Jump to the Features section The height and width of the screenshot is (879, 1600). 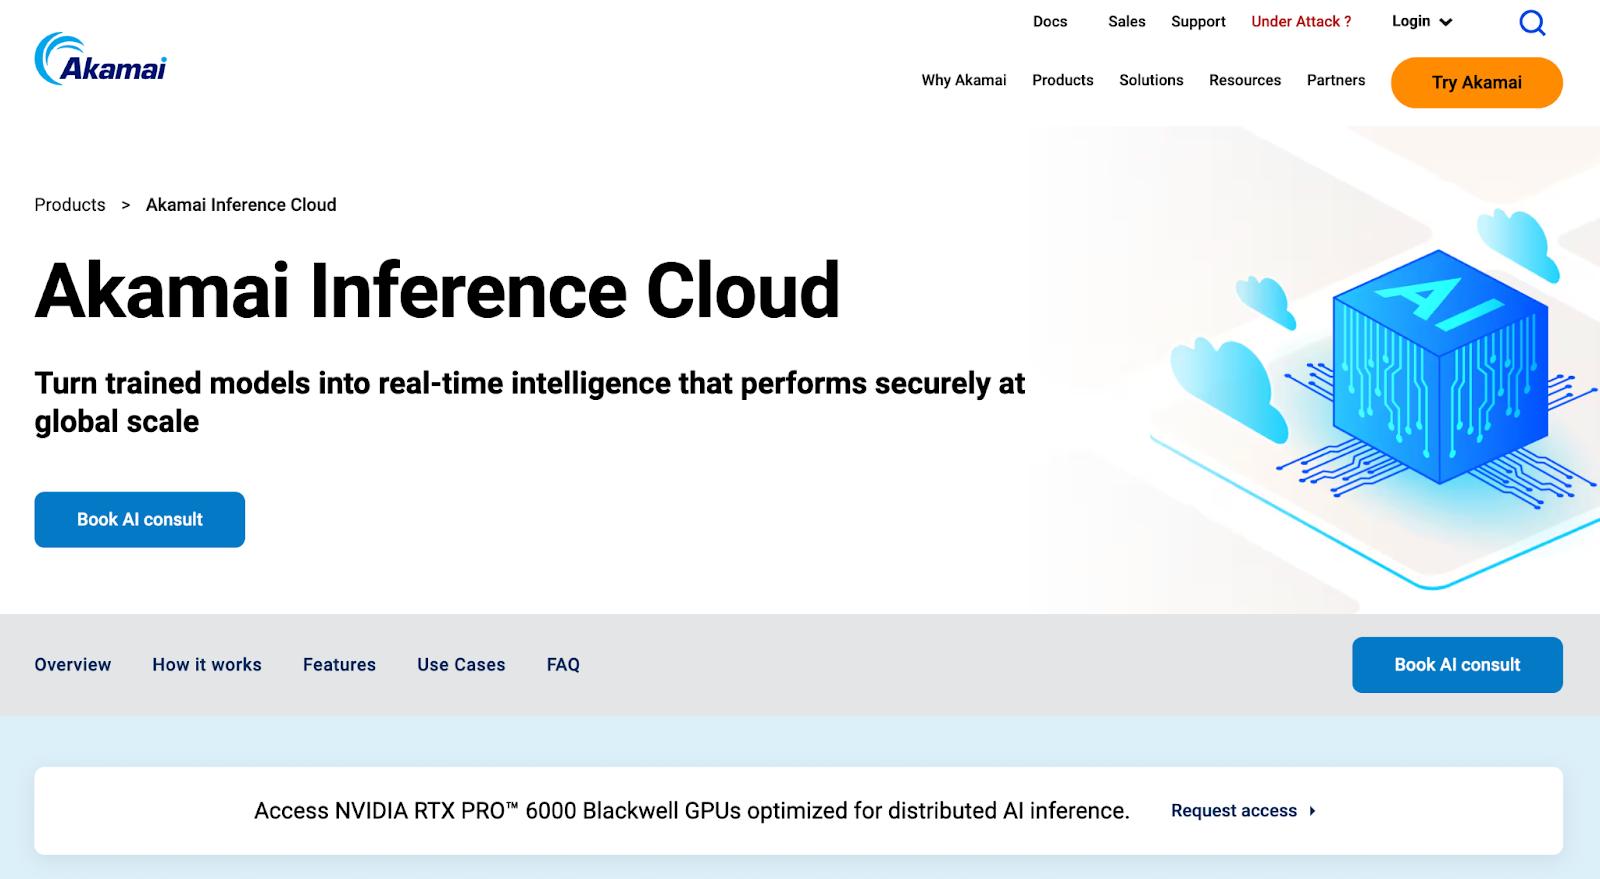pos(339,665)
